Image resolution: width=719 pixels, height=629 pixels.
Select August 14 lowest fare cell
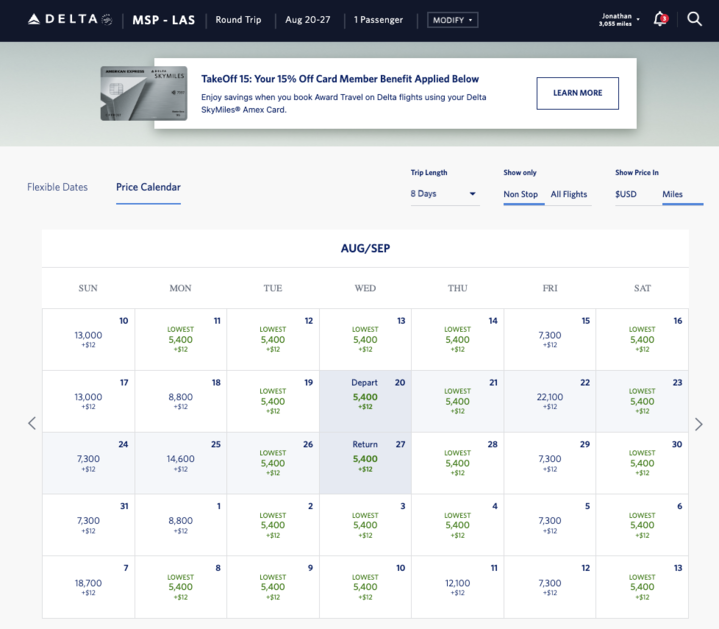tap(458, 339)
